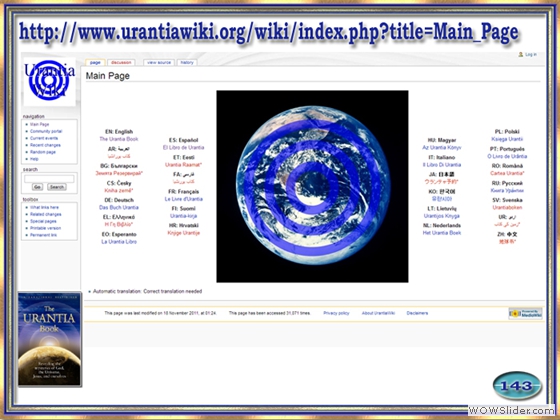The image size is (560, 420).
Task: Click the Search button
Action: point(56,187)
